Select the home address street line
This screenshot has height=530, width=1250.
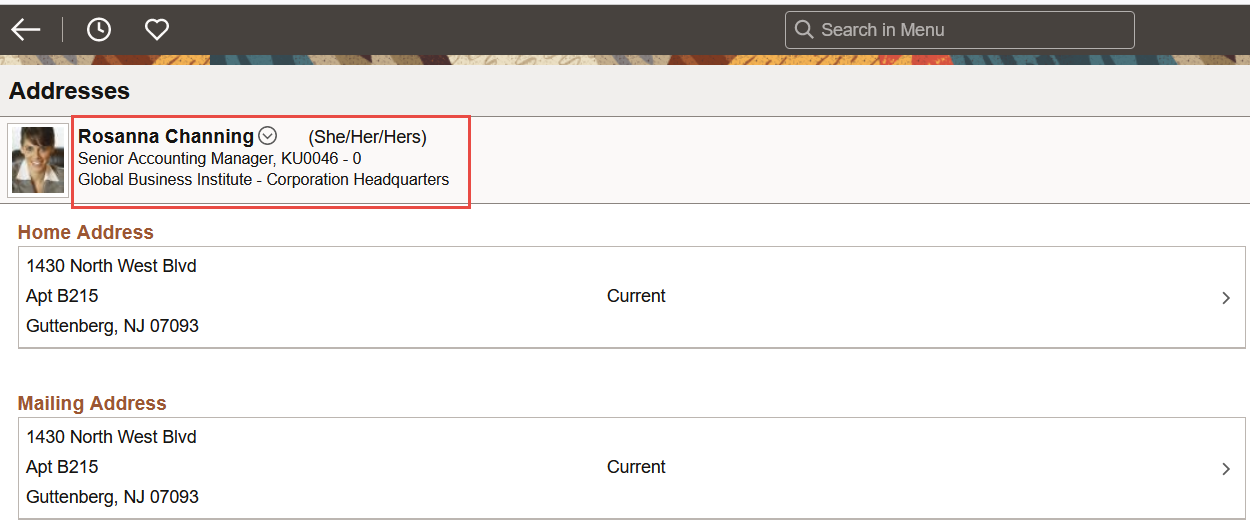[111, 266]
